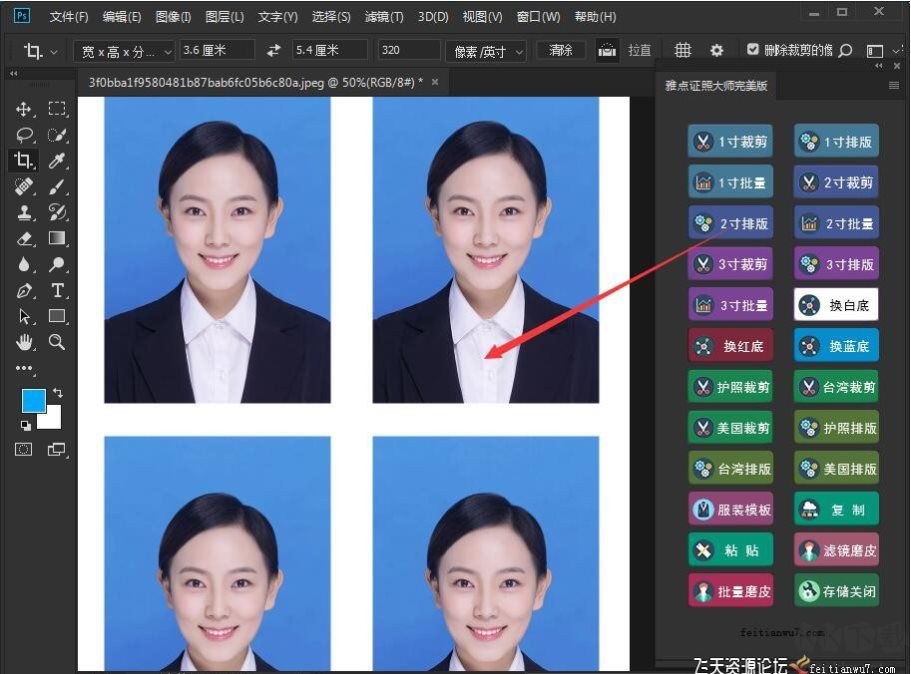Viewport: 911px width, 674px height.
Task: Click the 换白底 button
Action: coord(836,305)
